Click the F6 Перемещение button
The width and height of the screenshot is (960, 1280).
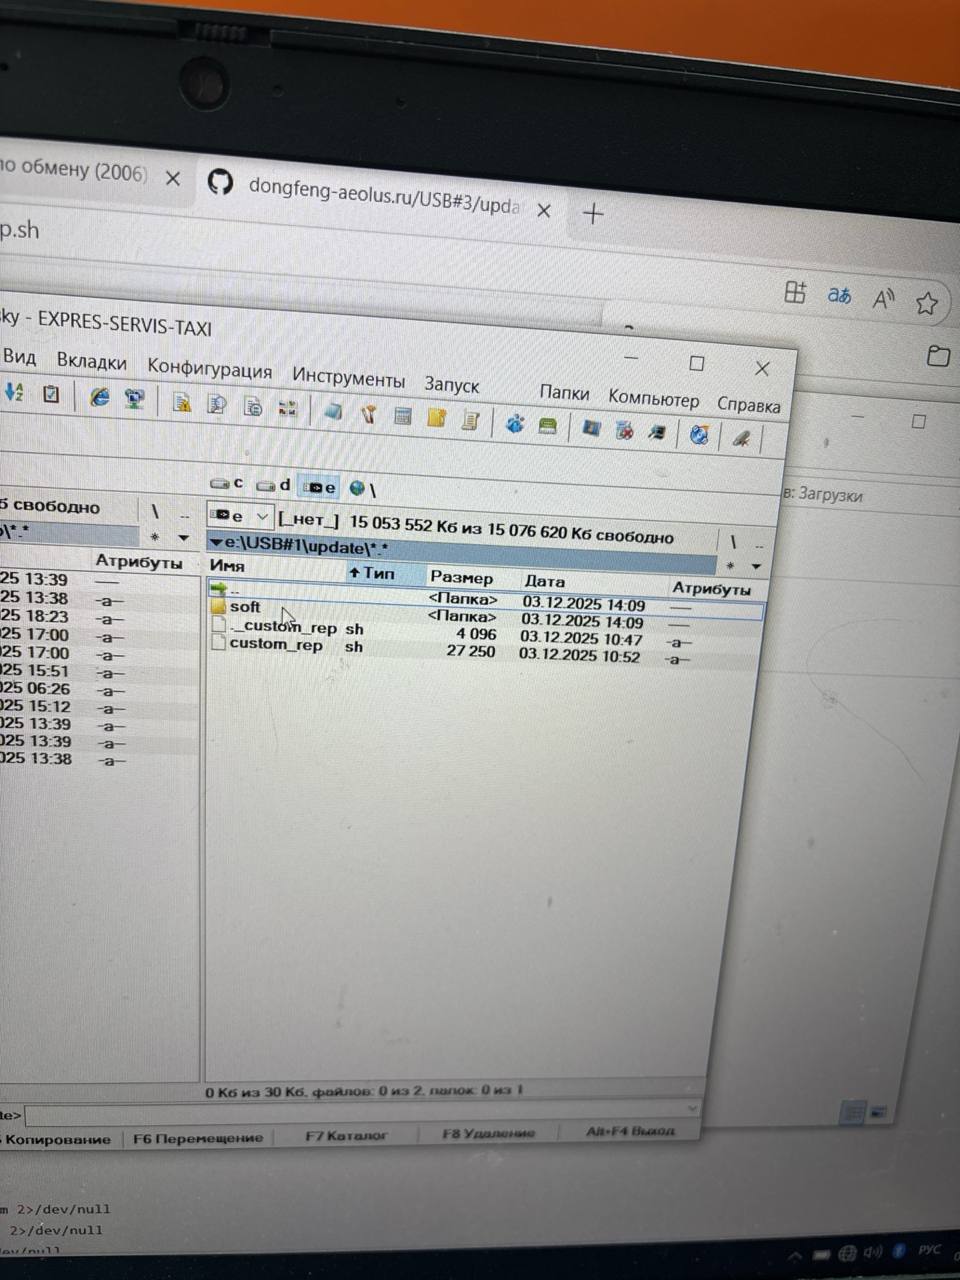pyautogui.click(x=198, y=1138)
